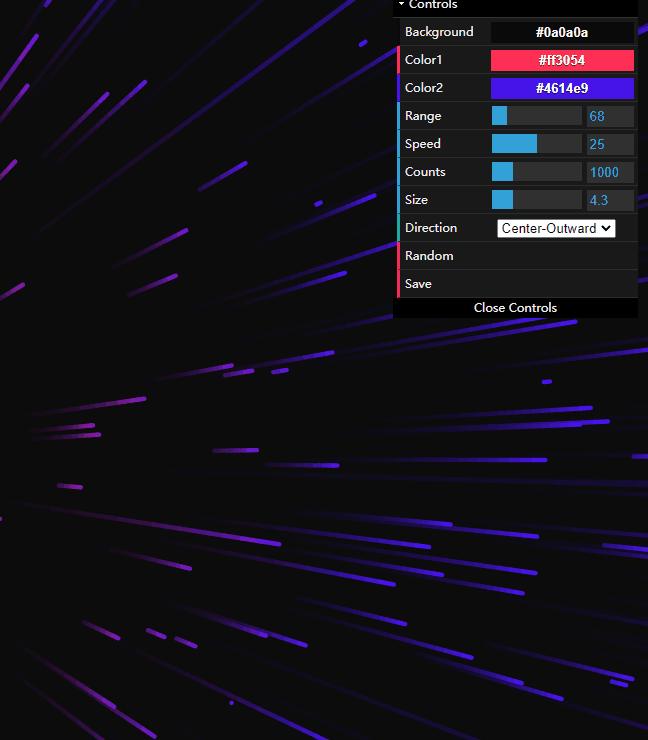Screen dimensions: 648x740
Task: Click the Size slider track
Action: (x=537, y=200)
